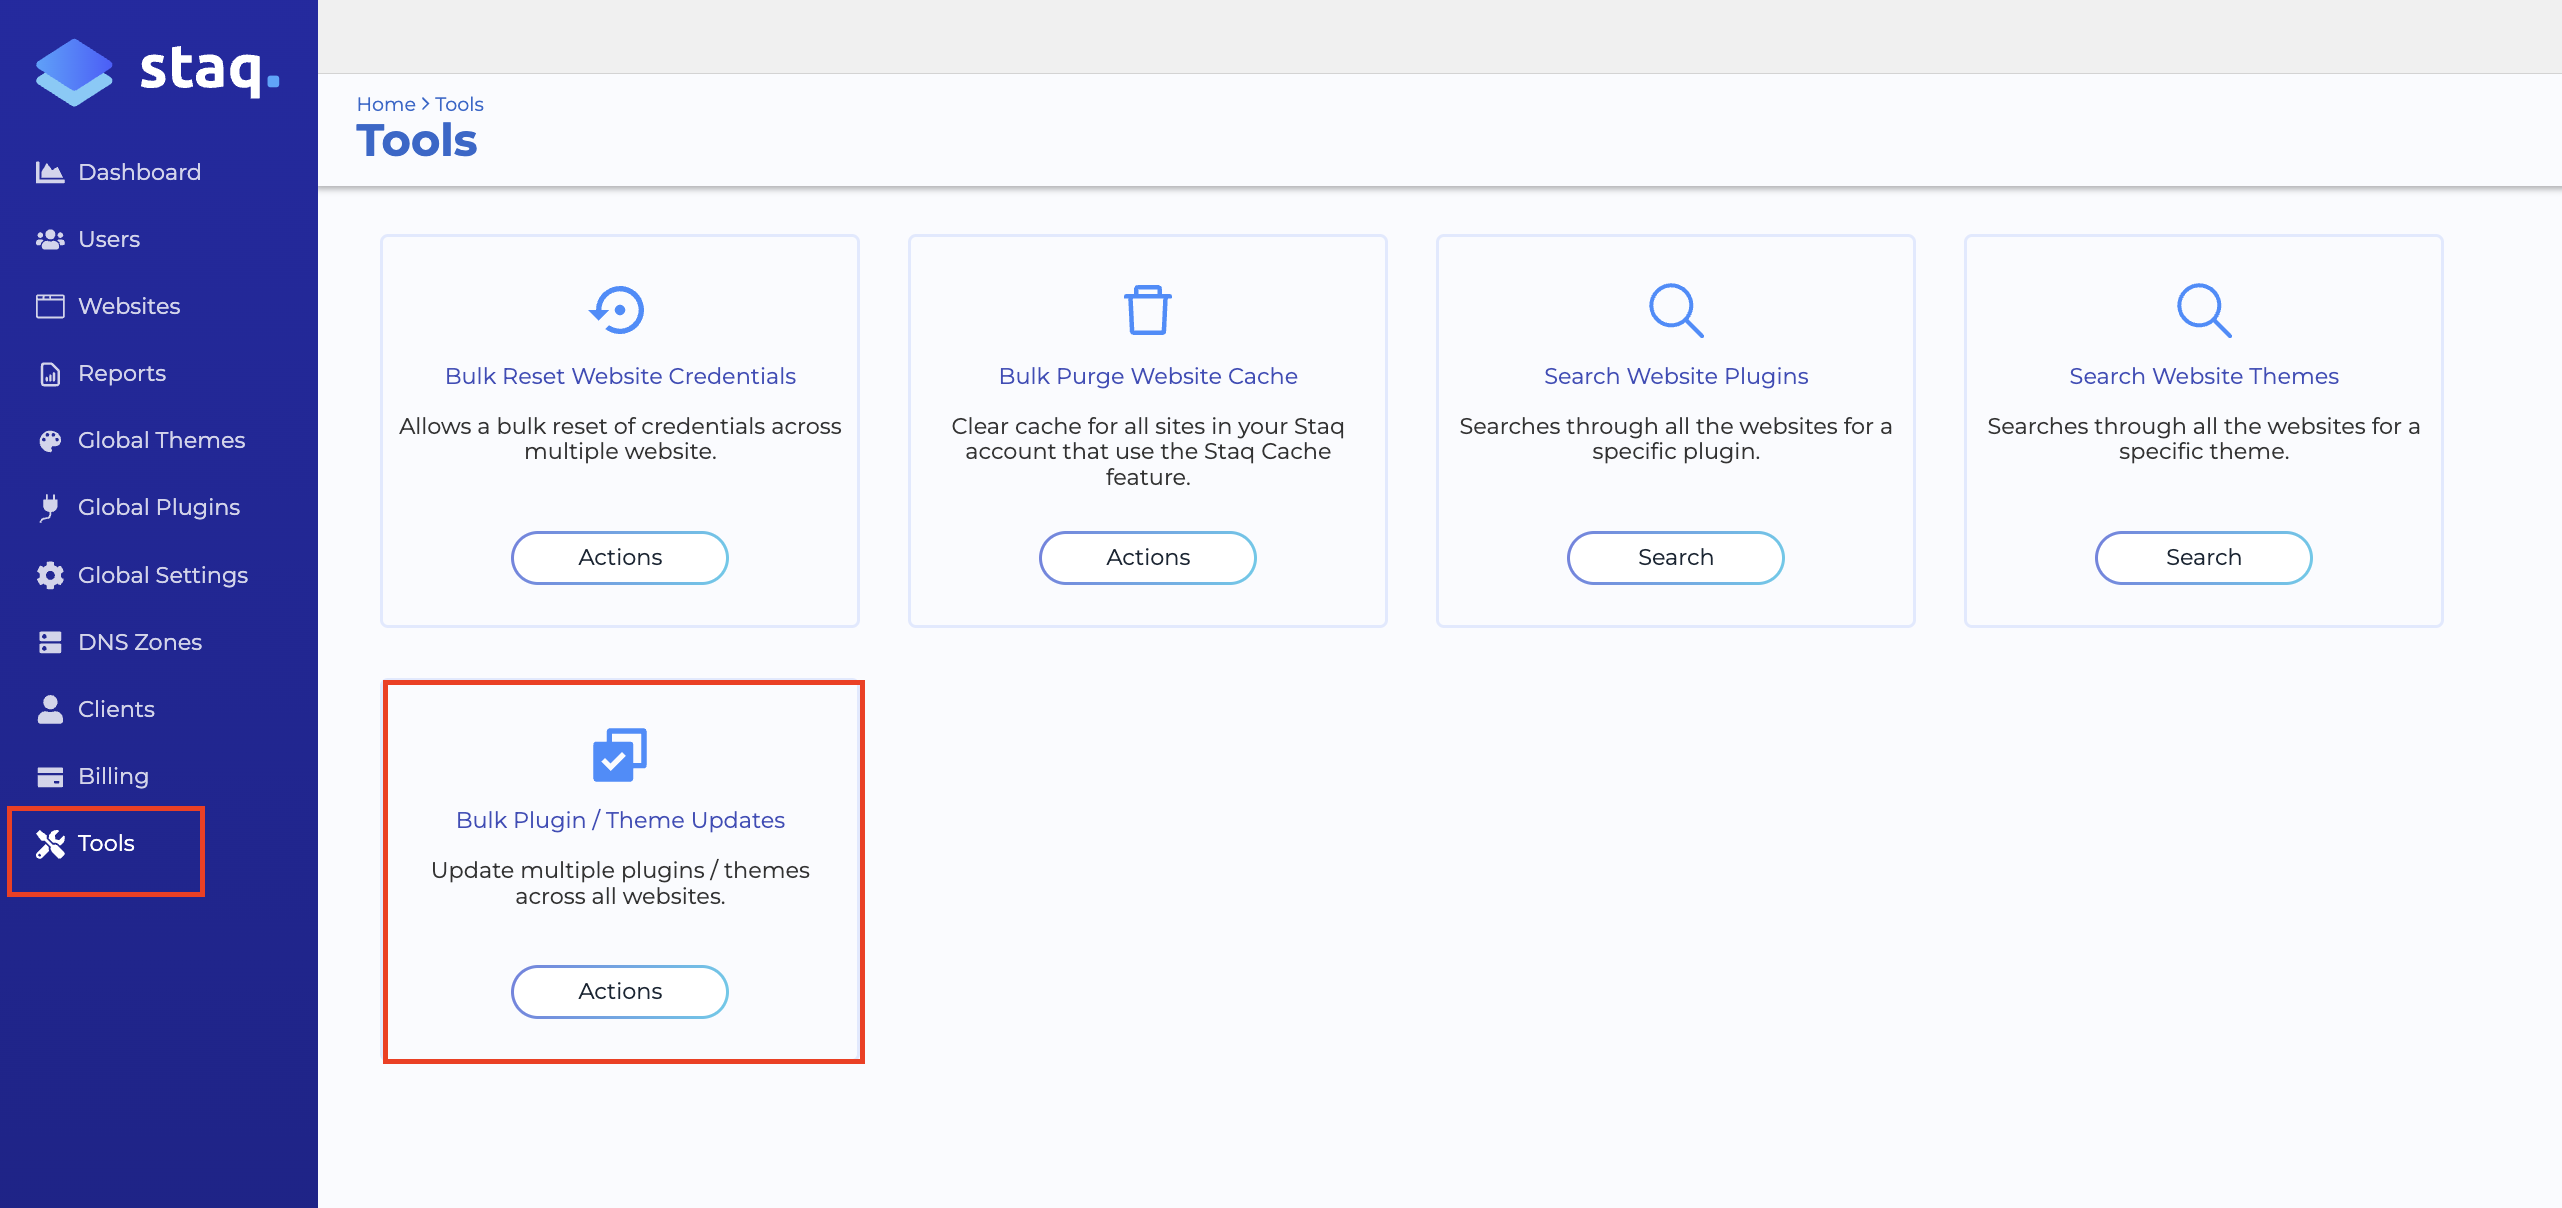This screenshot has height=1208, width=2562.
Task: Select Billing in the sidebar
Action: [113, 776]
